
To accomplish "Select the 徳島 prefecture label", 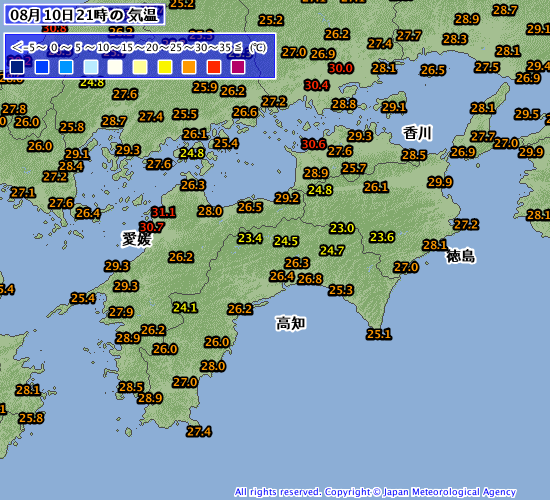I will [x=461, y=256].
